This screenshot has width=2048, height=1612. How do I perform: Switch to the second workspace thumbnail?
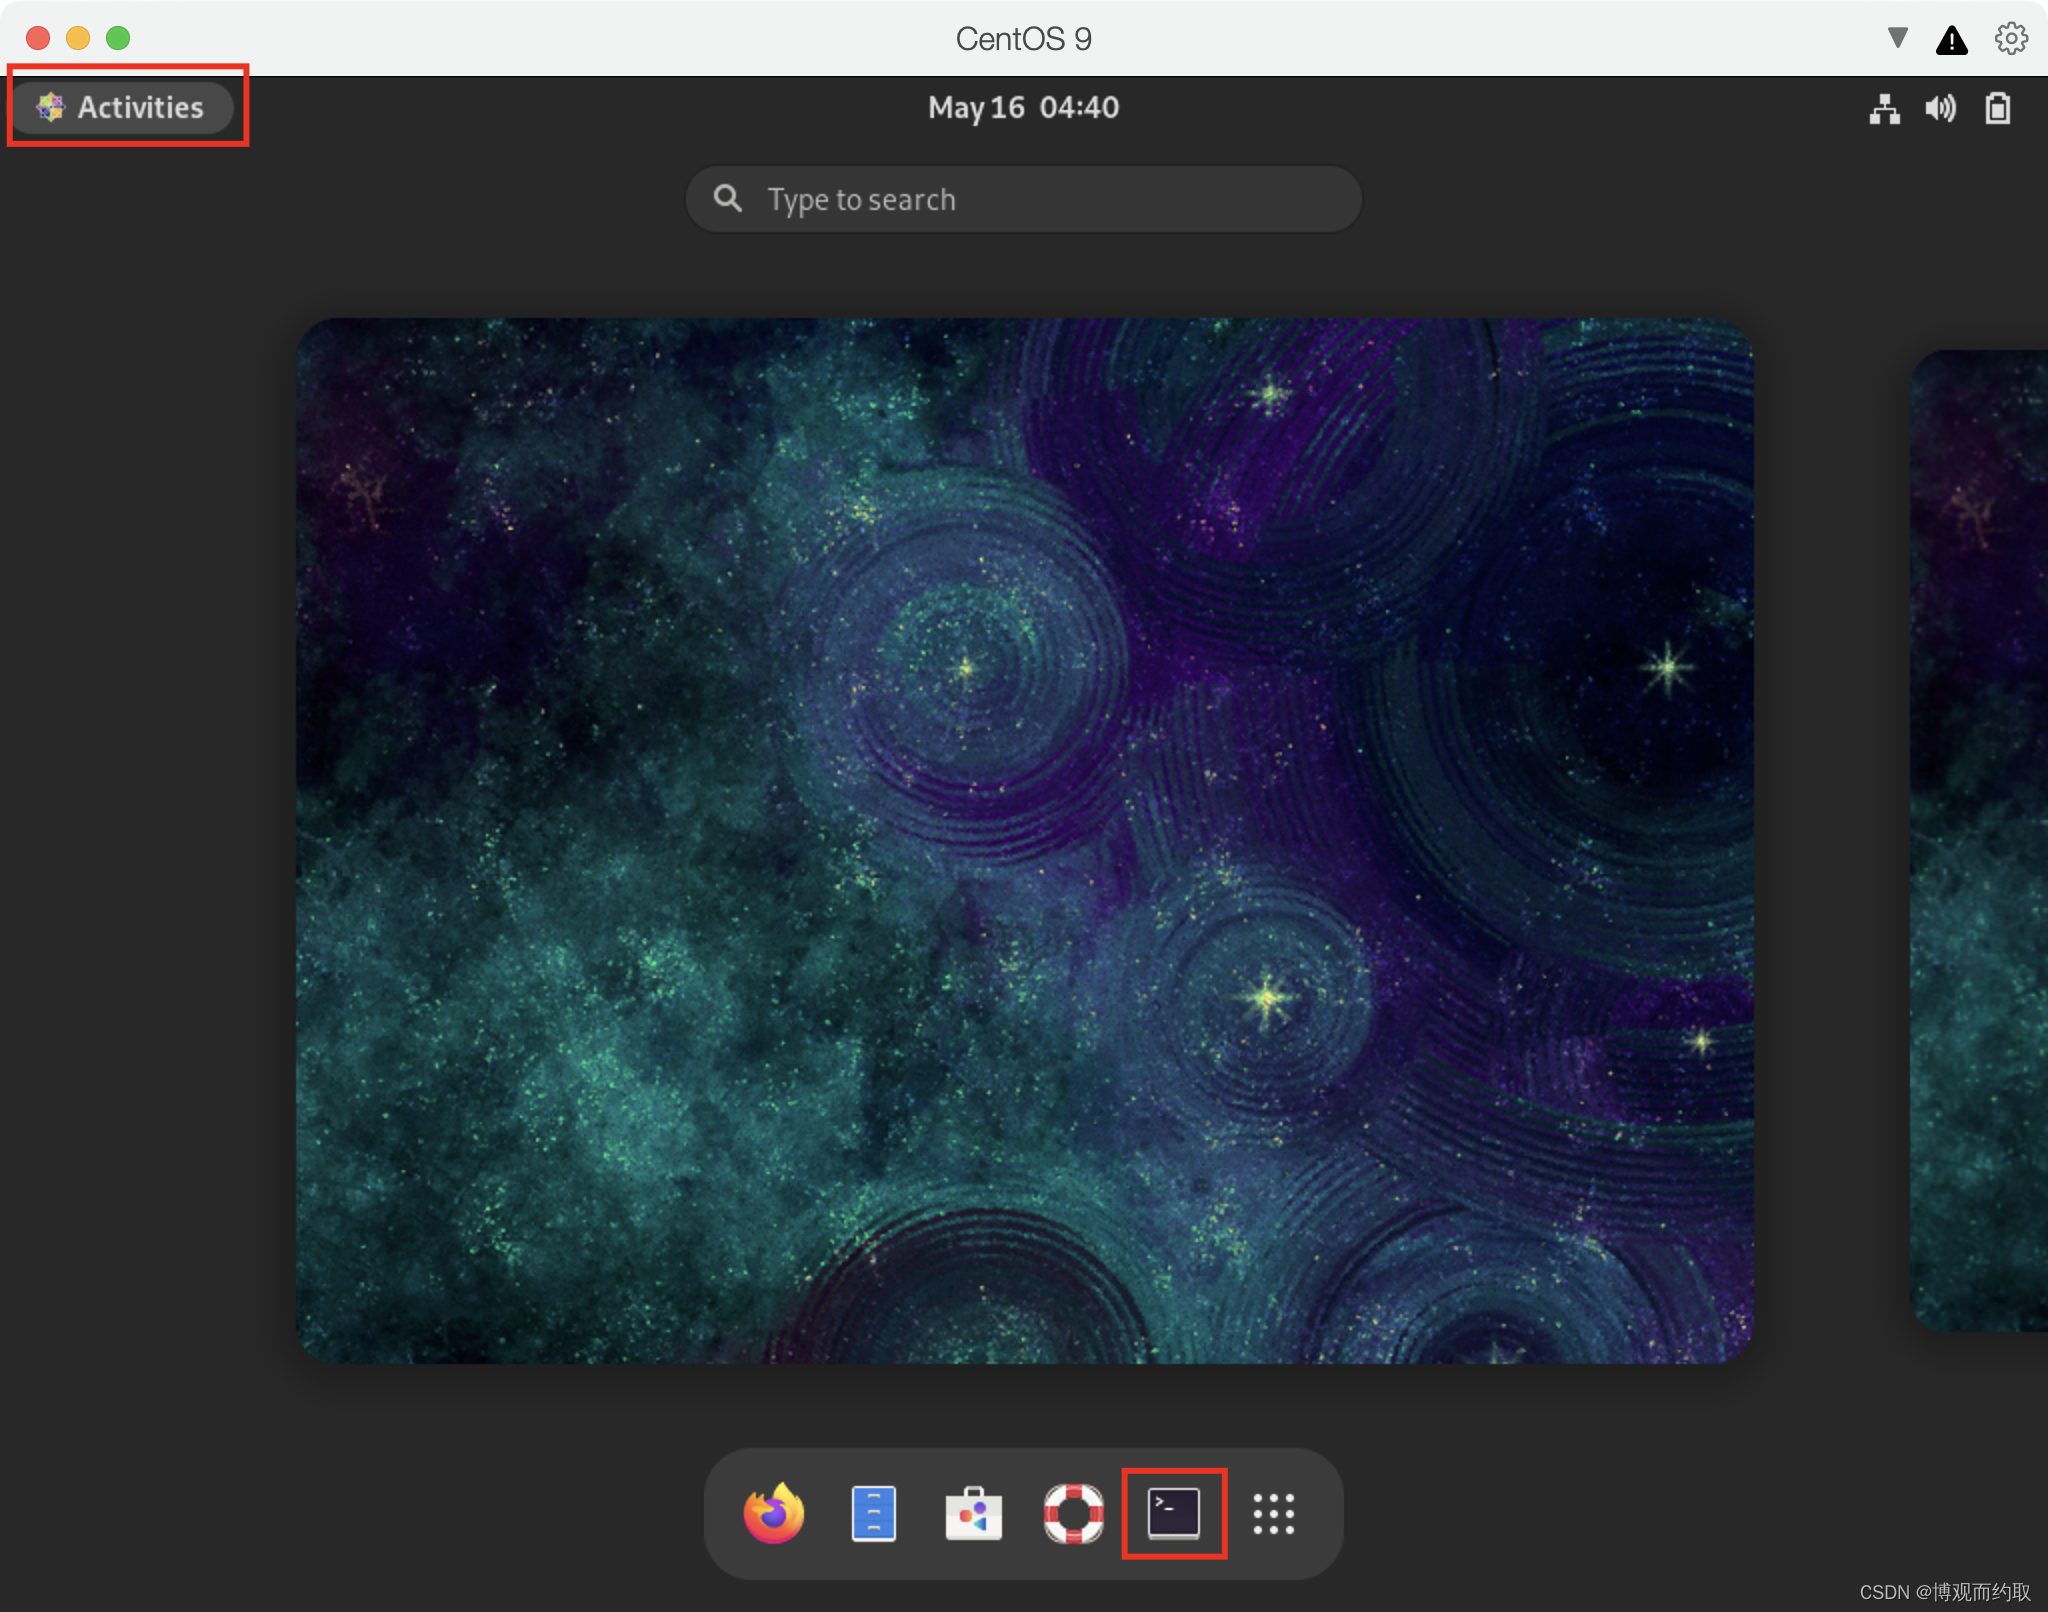1979,841
